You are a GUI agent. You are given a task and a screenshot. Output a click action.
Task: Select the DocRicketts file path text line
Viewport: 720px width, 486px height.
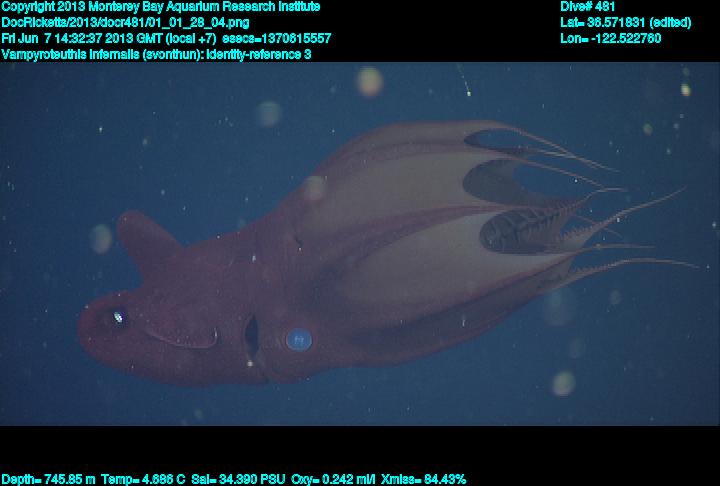(x=125, y=23)
